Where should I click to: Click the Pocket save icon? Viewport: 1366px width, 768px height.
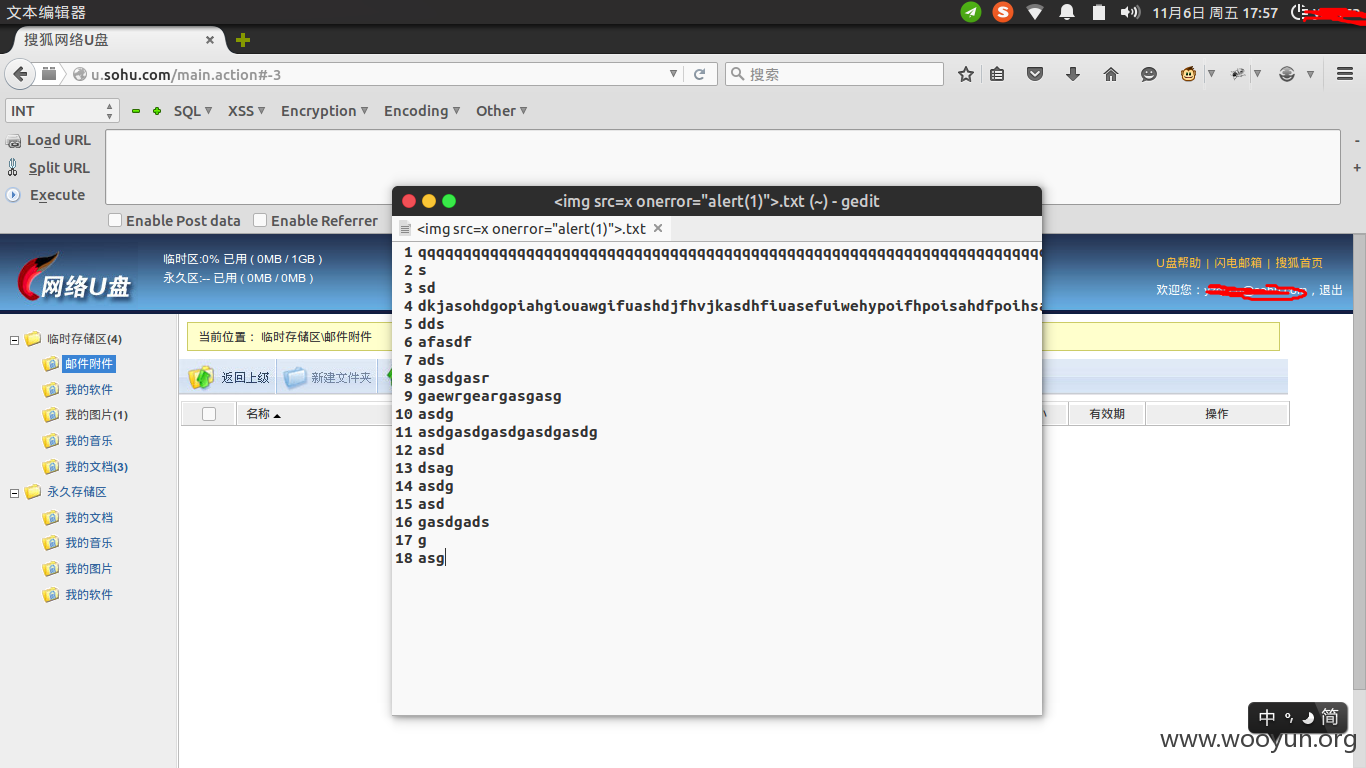point(1035,74)
